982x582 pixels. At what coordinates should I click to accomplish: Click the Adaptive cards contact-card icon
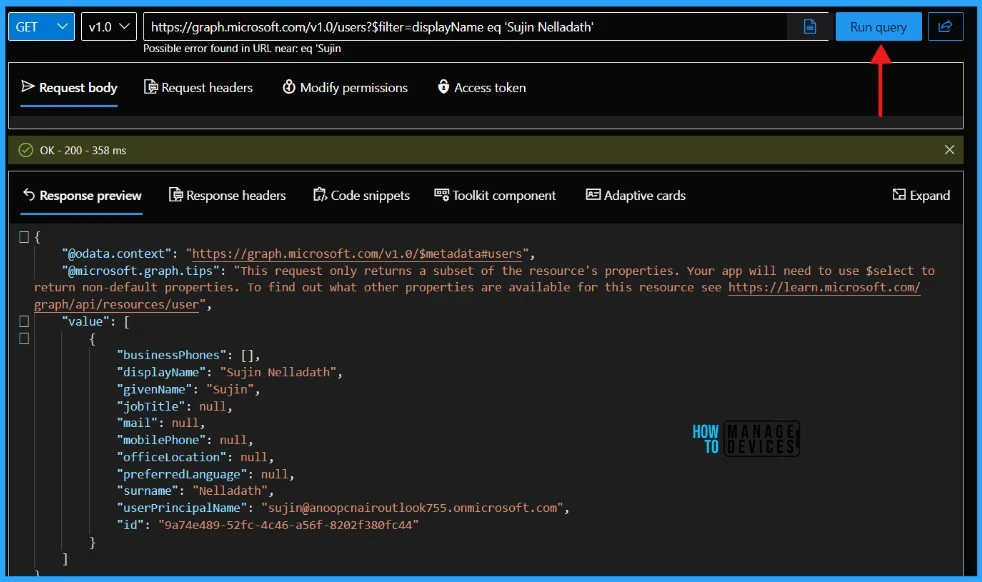click(593, 195)
